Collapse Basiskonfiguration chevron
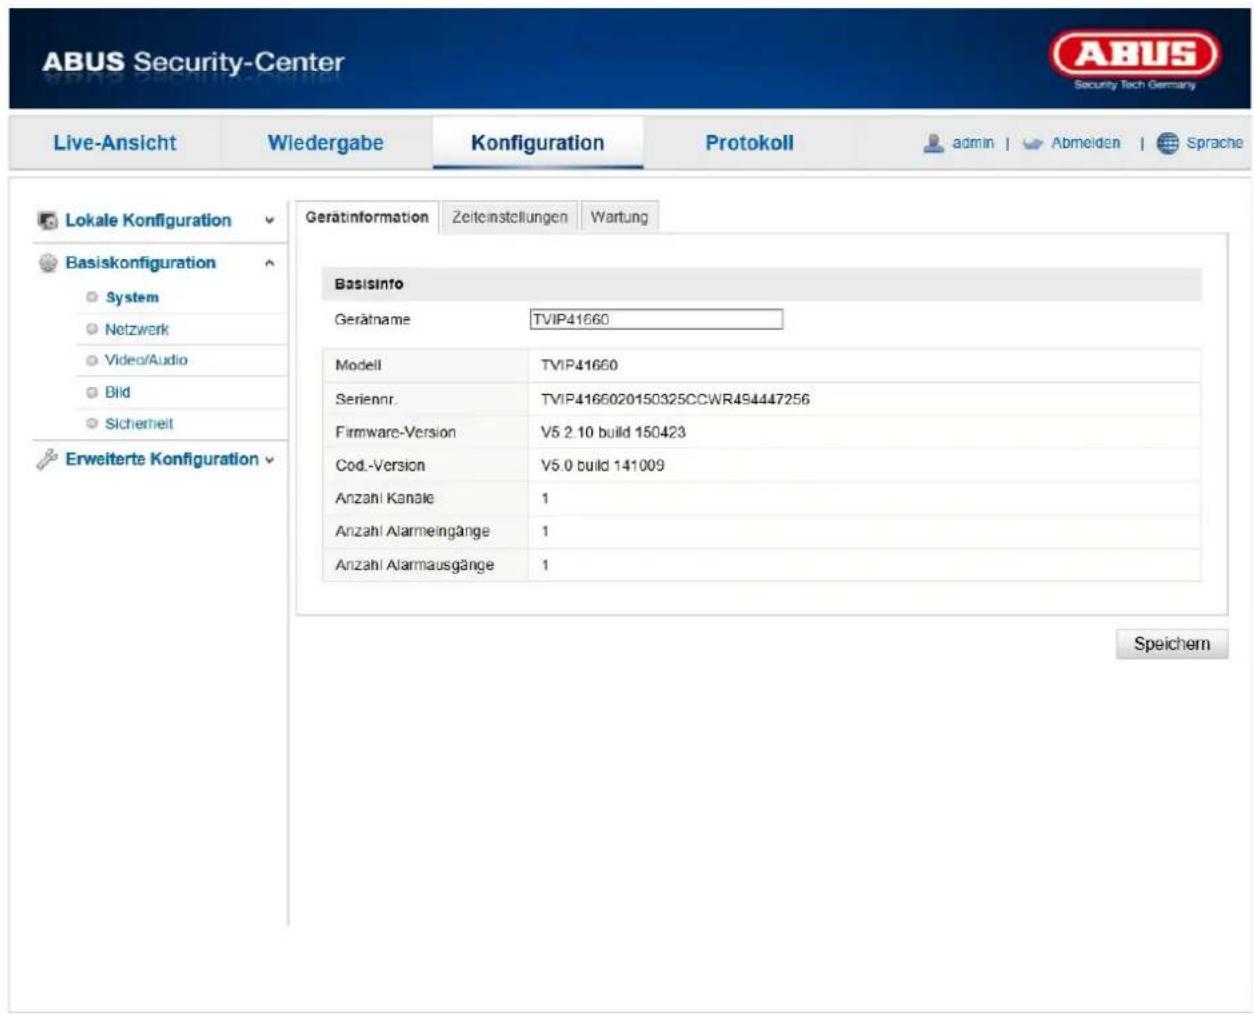This screenshot has height=1015, width=1254. (x=269, y=263)
